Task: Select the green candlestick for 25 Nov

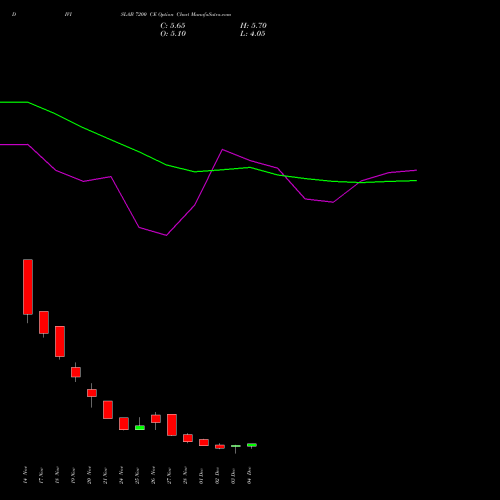Action: coord(140,427)
